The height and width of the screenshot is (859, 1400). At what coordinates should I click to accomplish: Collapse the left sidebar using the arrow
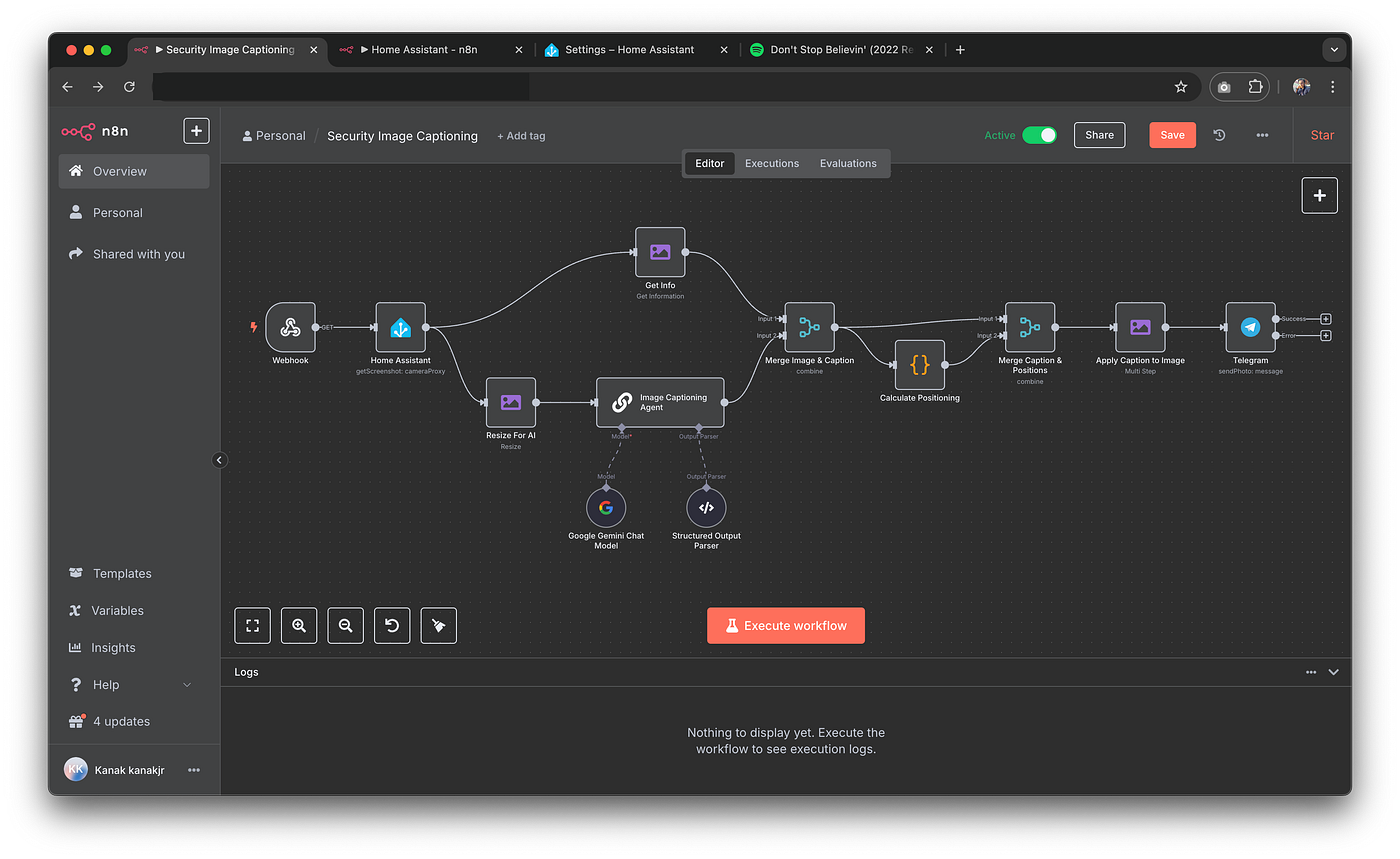click(x=219, y=459)
